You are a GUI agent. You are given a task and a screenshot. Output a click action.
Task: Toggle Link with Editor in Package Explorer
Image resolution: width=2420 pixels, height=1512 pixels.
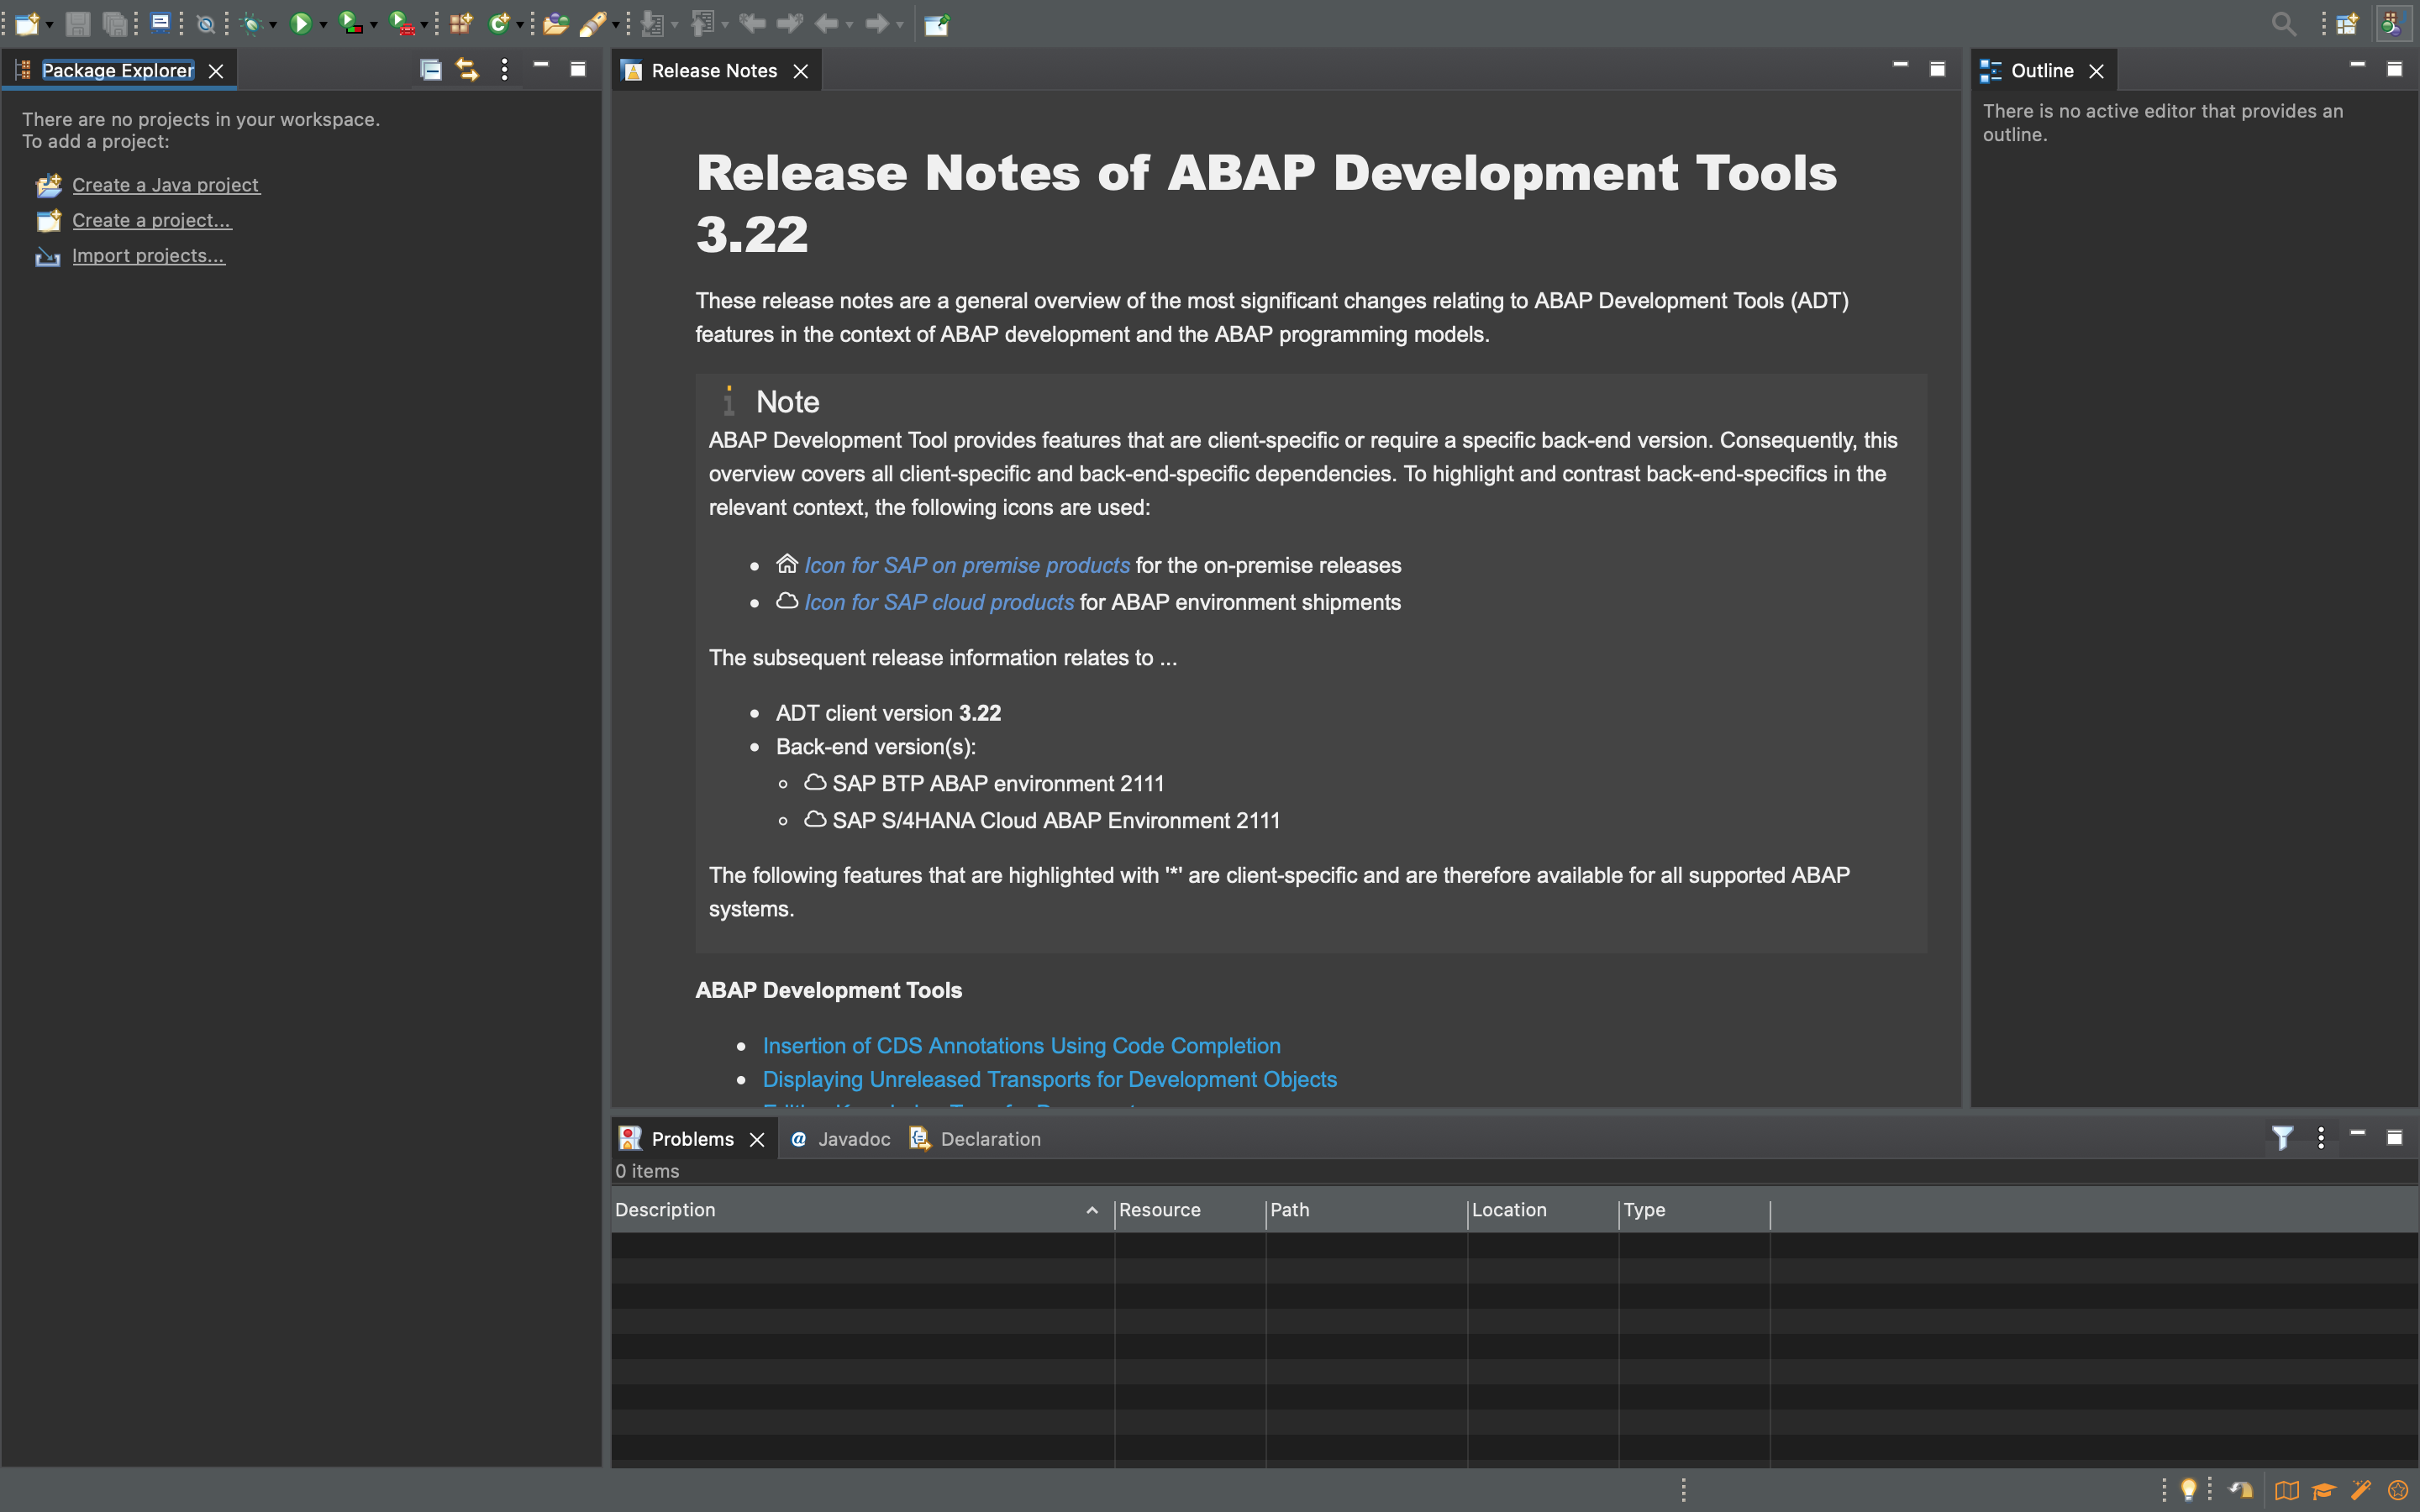[467, 69]
